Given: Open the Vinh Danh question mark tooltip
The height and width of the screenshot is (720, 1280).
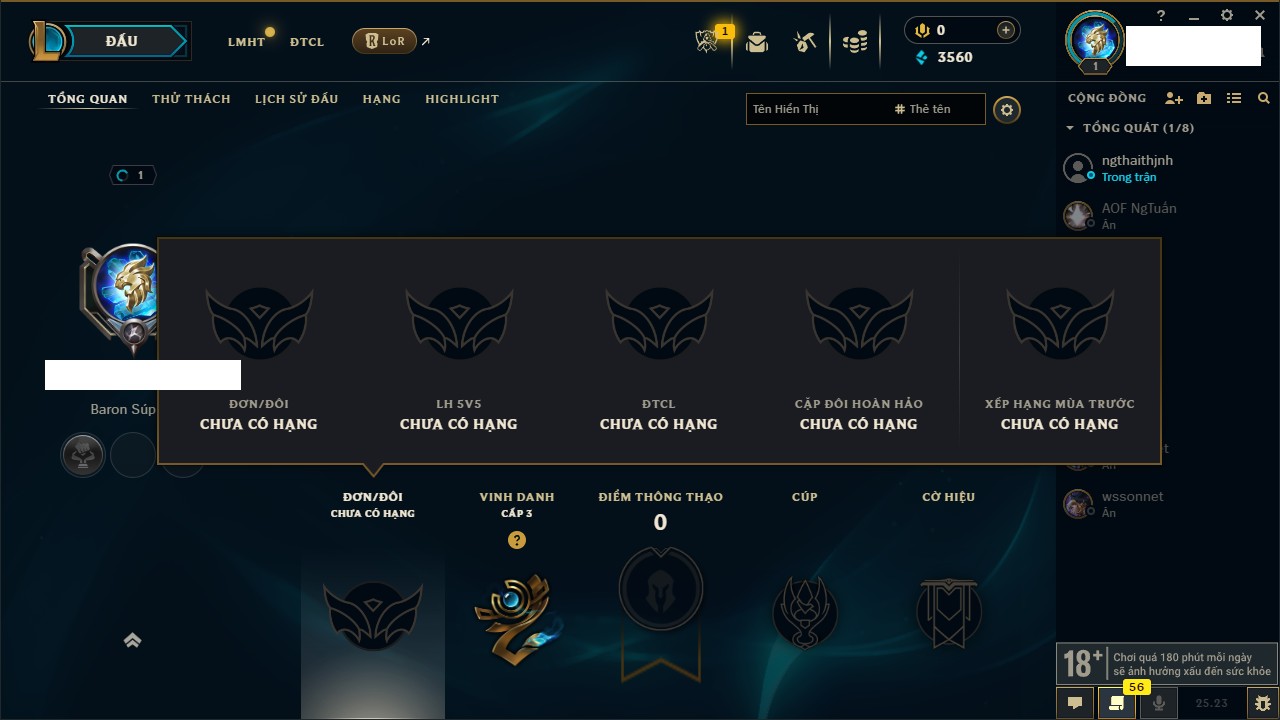Looking at the screenshot, I should click(517, 540).
